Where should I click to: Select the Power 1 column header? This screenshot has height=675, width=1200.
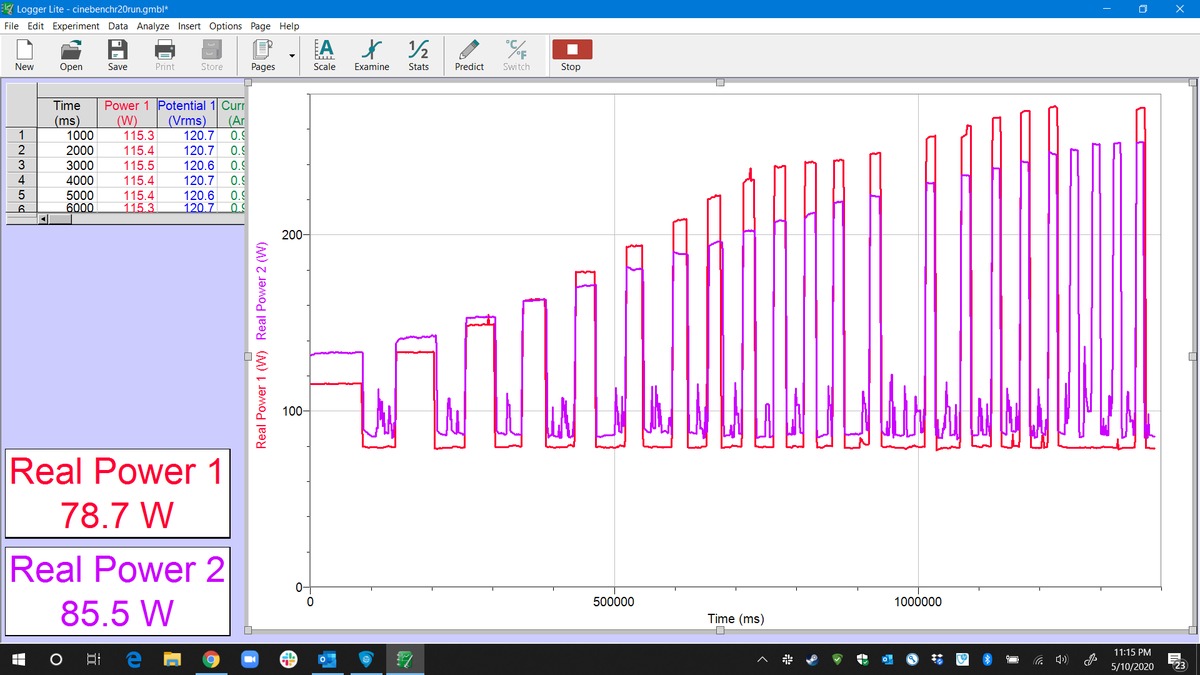click(x=127, y=112)
